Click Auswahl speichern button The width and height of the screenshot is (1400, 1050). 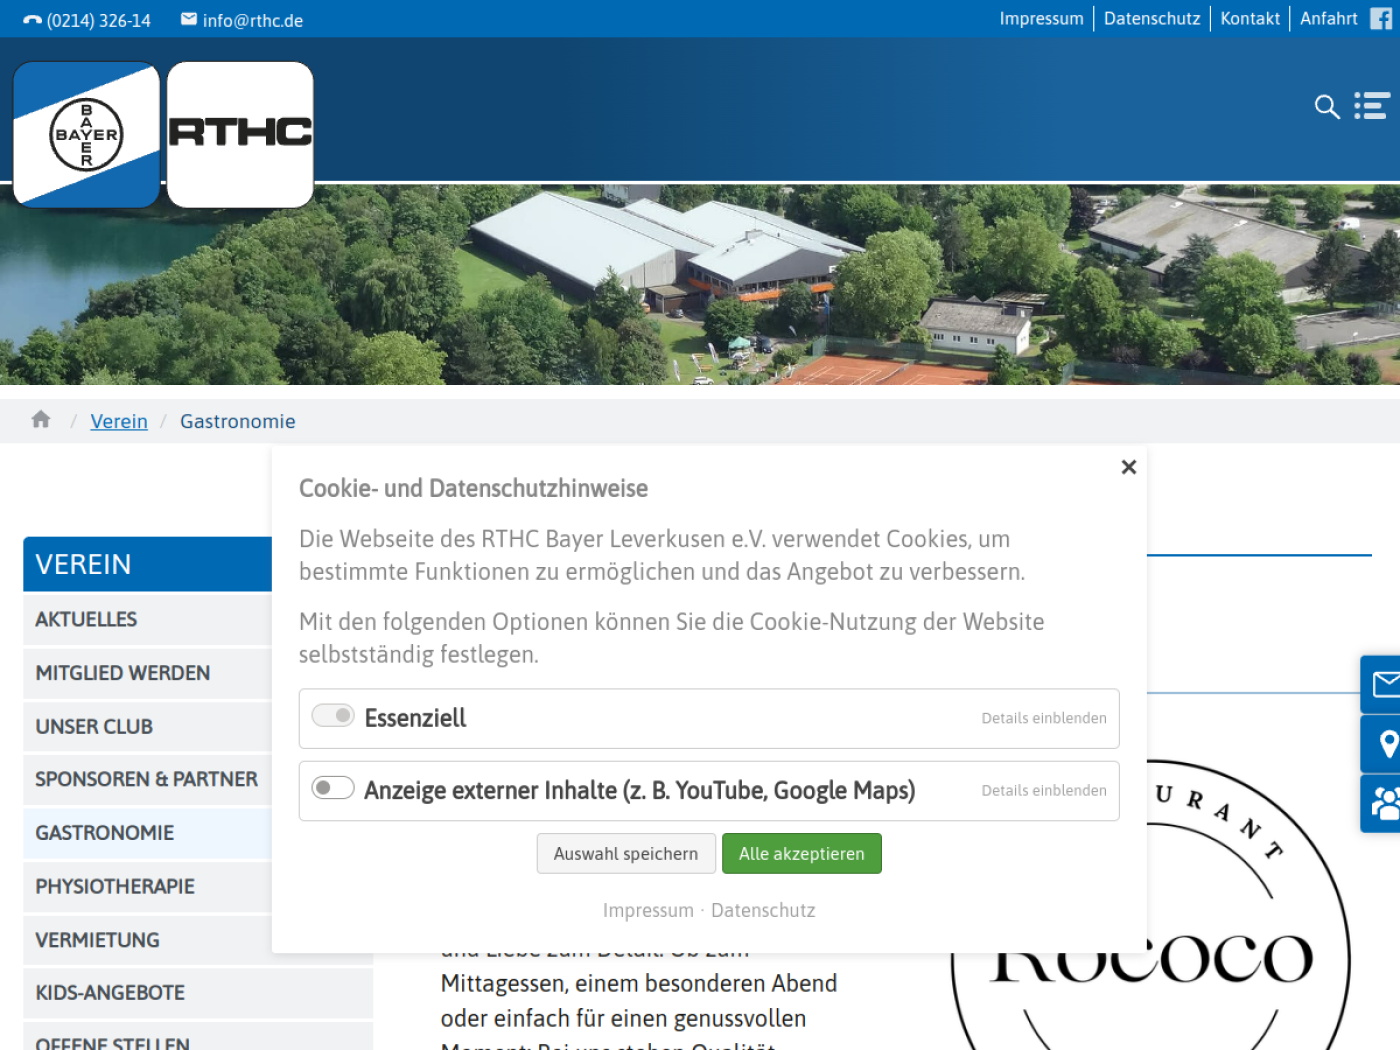[626, 853]
